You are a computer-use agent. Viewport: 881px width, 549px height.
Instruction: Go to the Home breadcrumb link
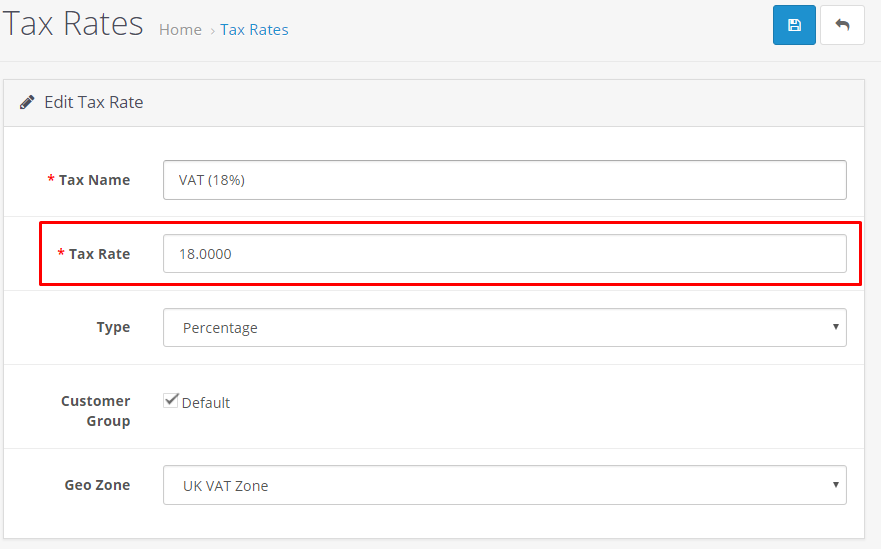180,30
